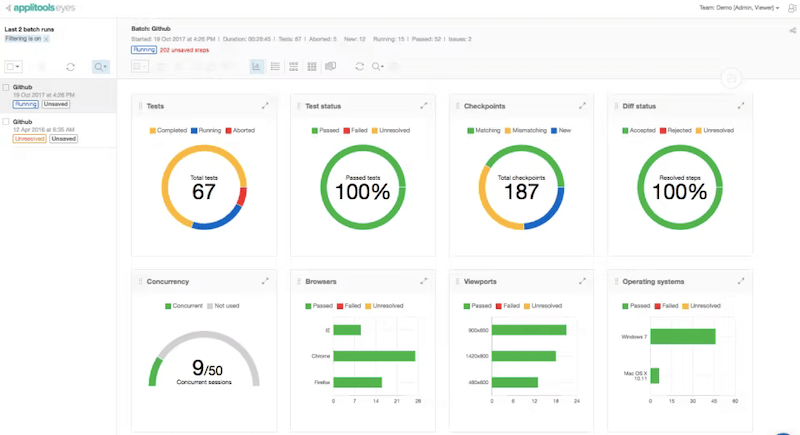Click the Operating systems widget drag handle
This screenshot has width=800, height=435.
pos(616,282)
